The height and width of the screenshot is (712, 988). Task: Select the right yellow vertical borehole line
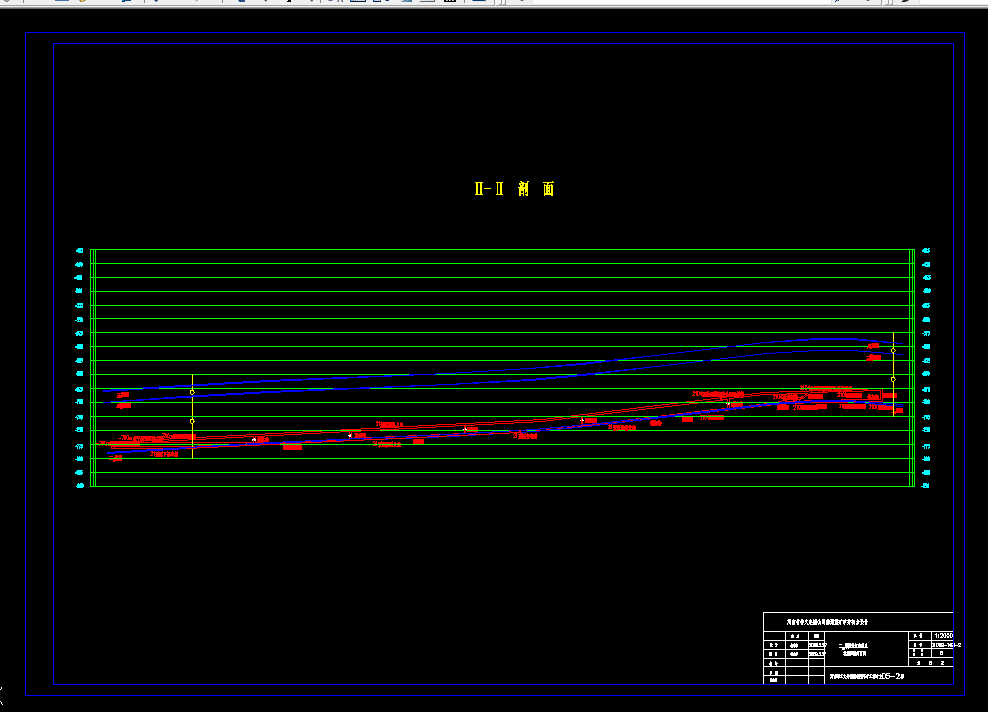tap(893, 374)
